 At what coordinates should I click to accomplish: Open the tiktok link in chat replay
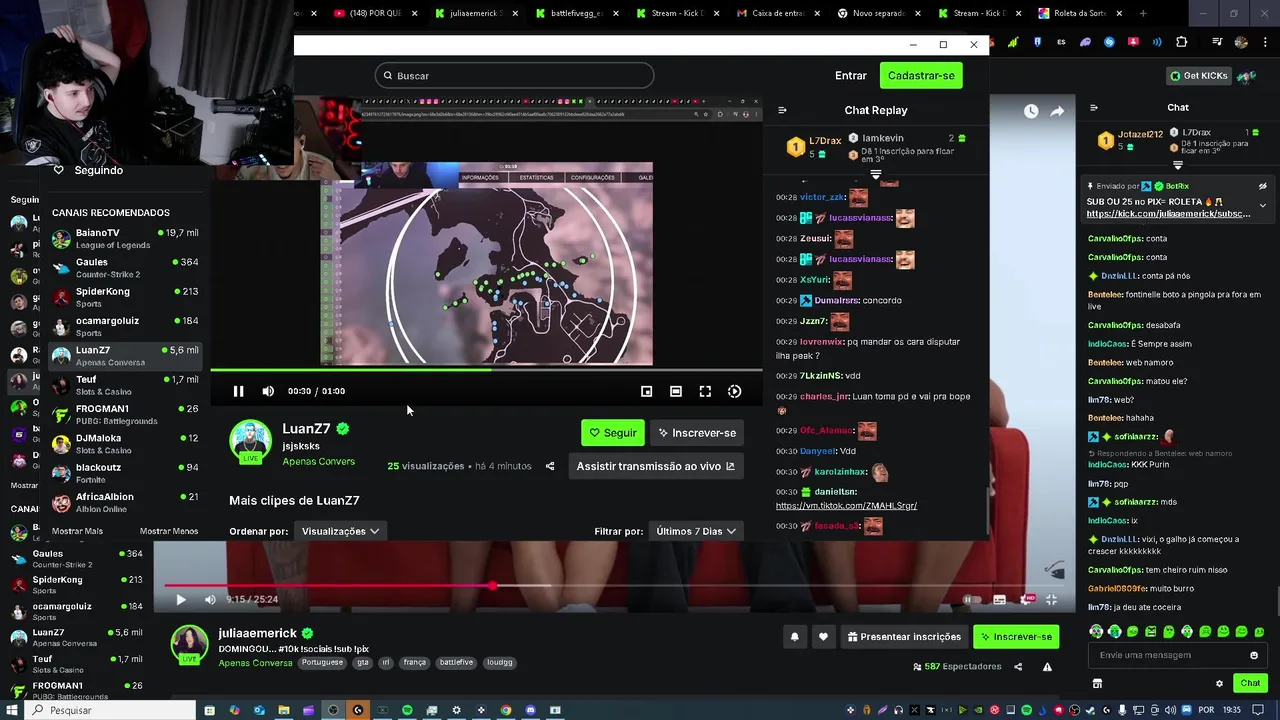click(x=846, y=505)
